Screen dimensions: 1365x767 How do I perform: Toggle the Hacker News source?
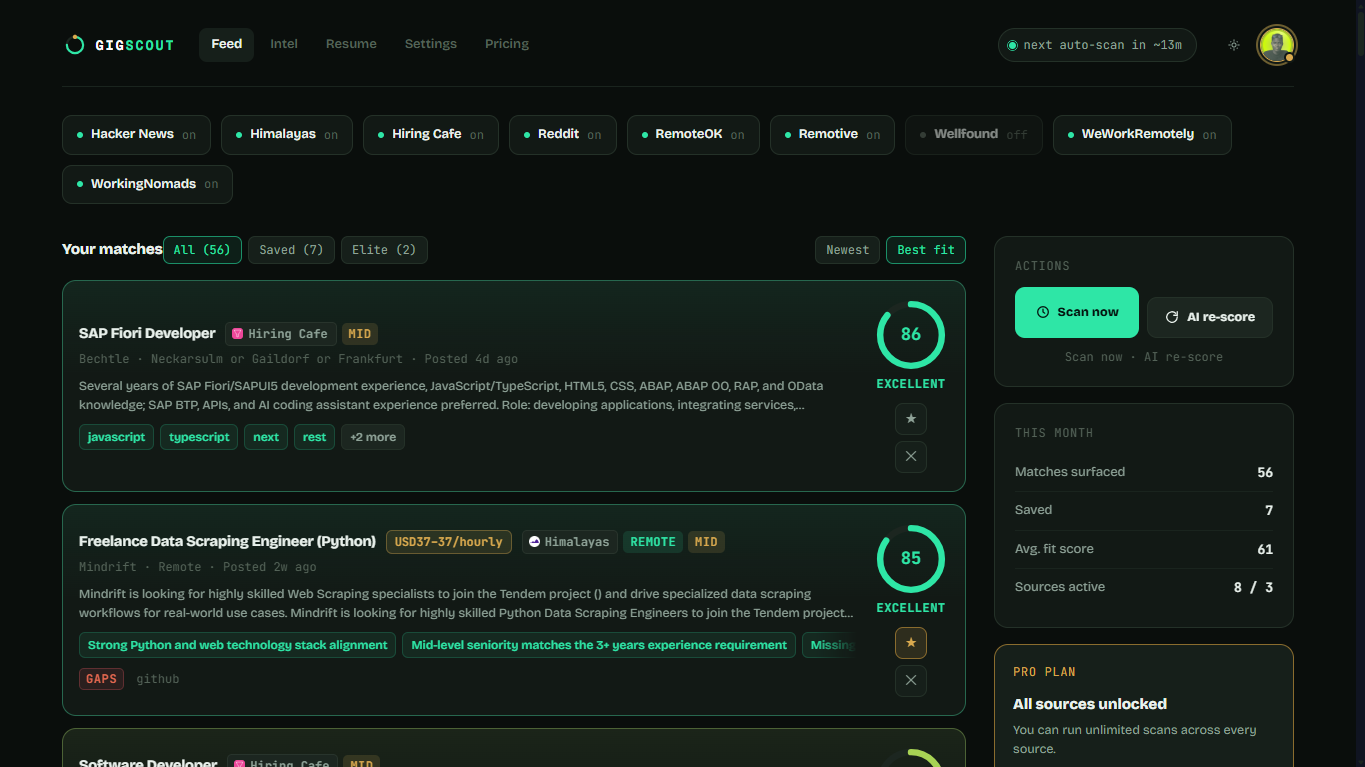(x=136, y=135)
